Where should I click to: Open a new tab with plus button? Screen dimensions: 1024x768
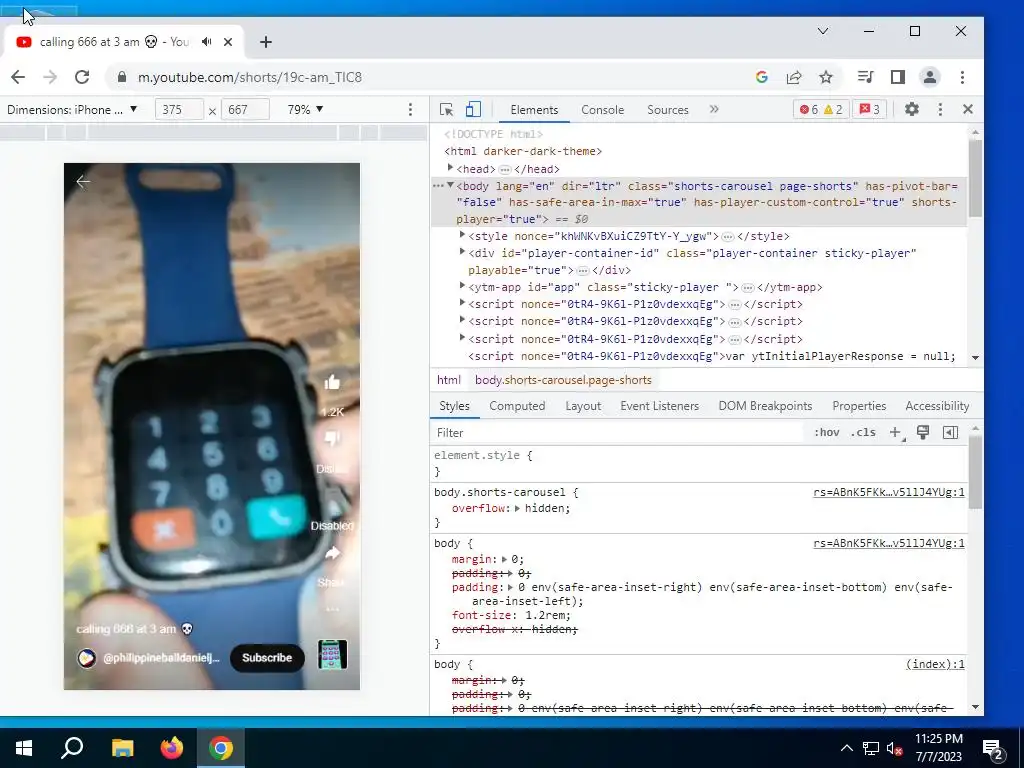(x=265, y=42)
